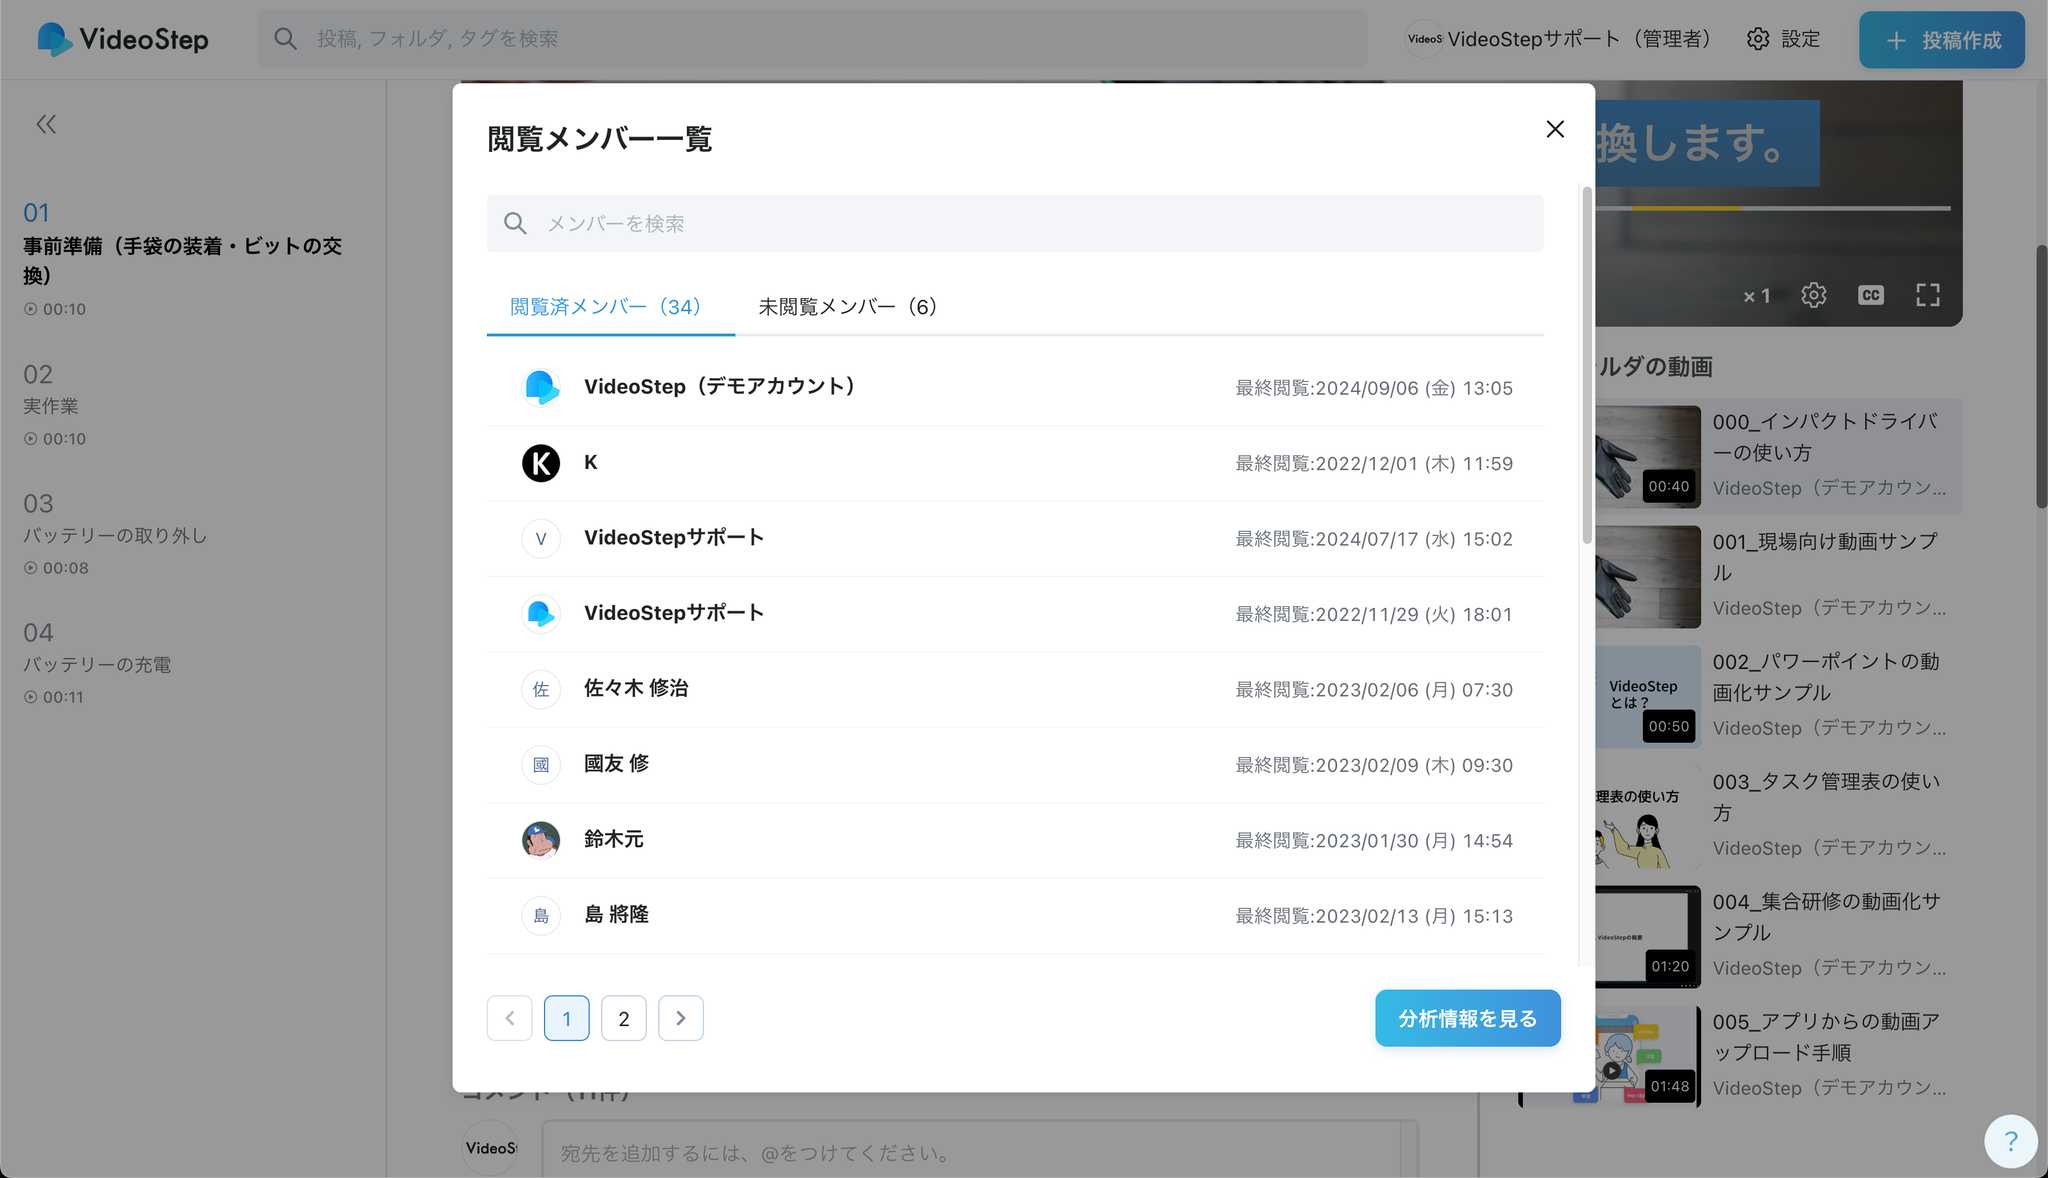Click the help question mark icon
2048x1178 pixels.
pos(2010,1141)
